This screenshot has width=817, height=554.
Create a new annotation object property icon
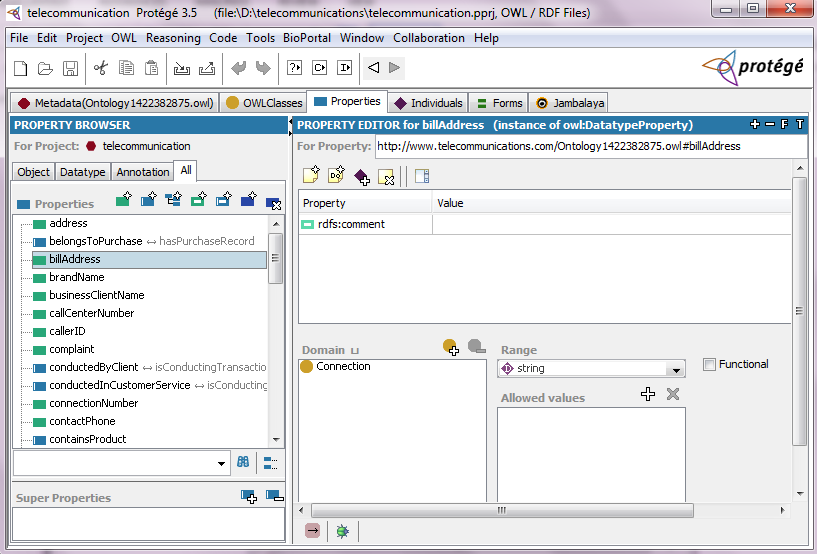[224, 200]
